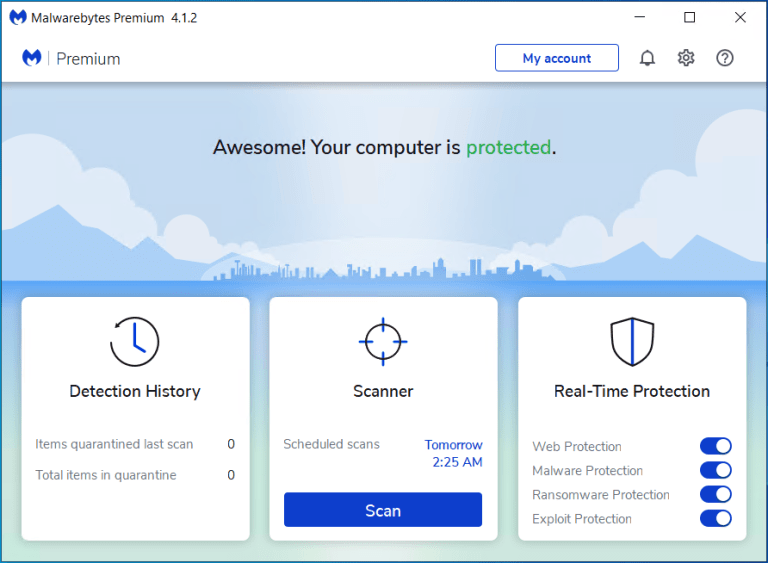
Task: Open the help question mark icon
Action: coord(724,58)
